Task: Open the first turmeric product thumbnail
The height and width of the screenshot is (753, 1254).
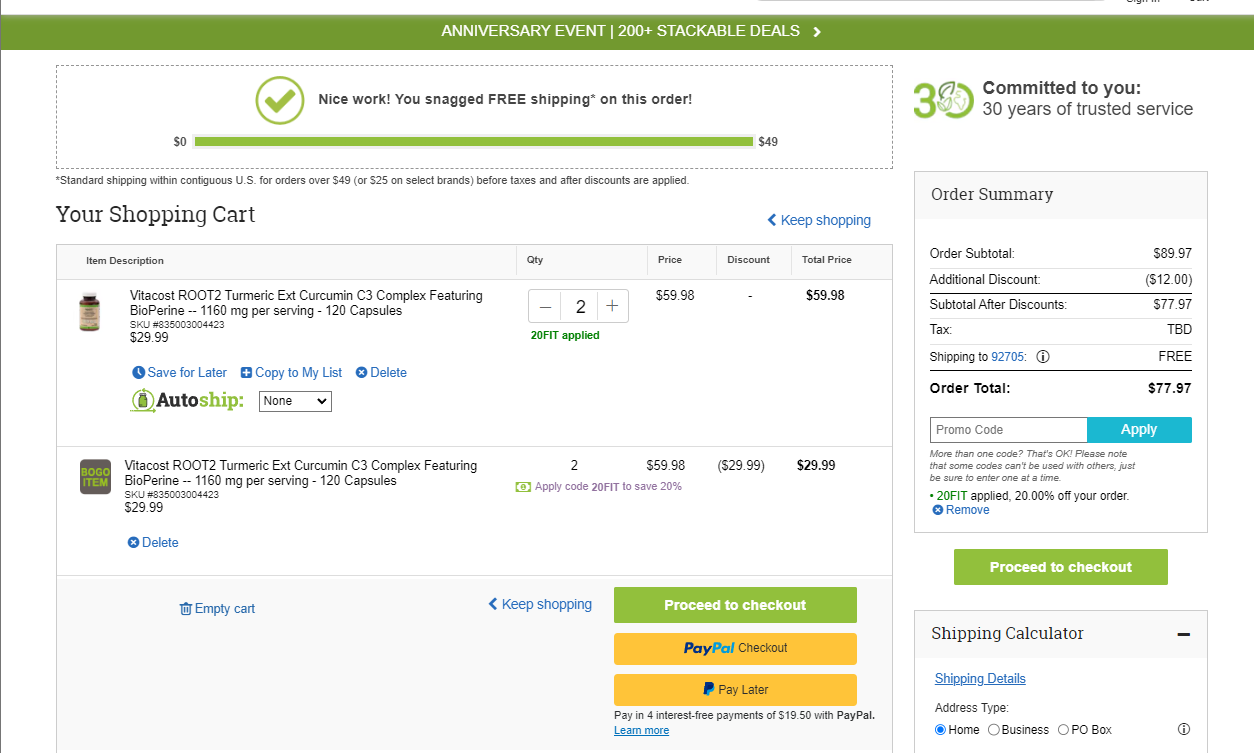Action: (90, 311)
